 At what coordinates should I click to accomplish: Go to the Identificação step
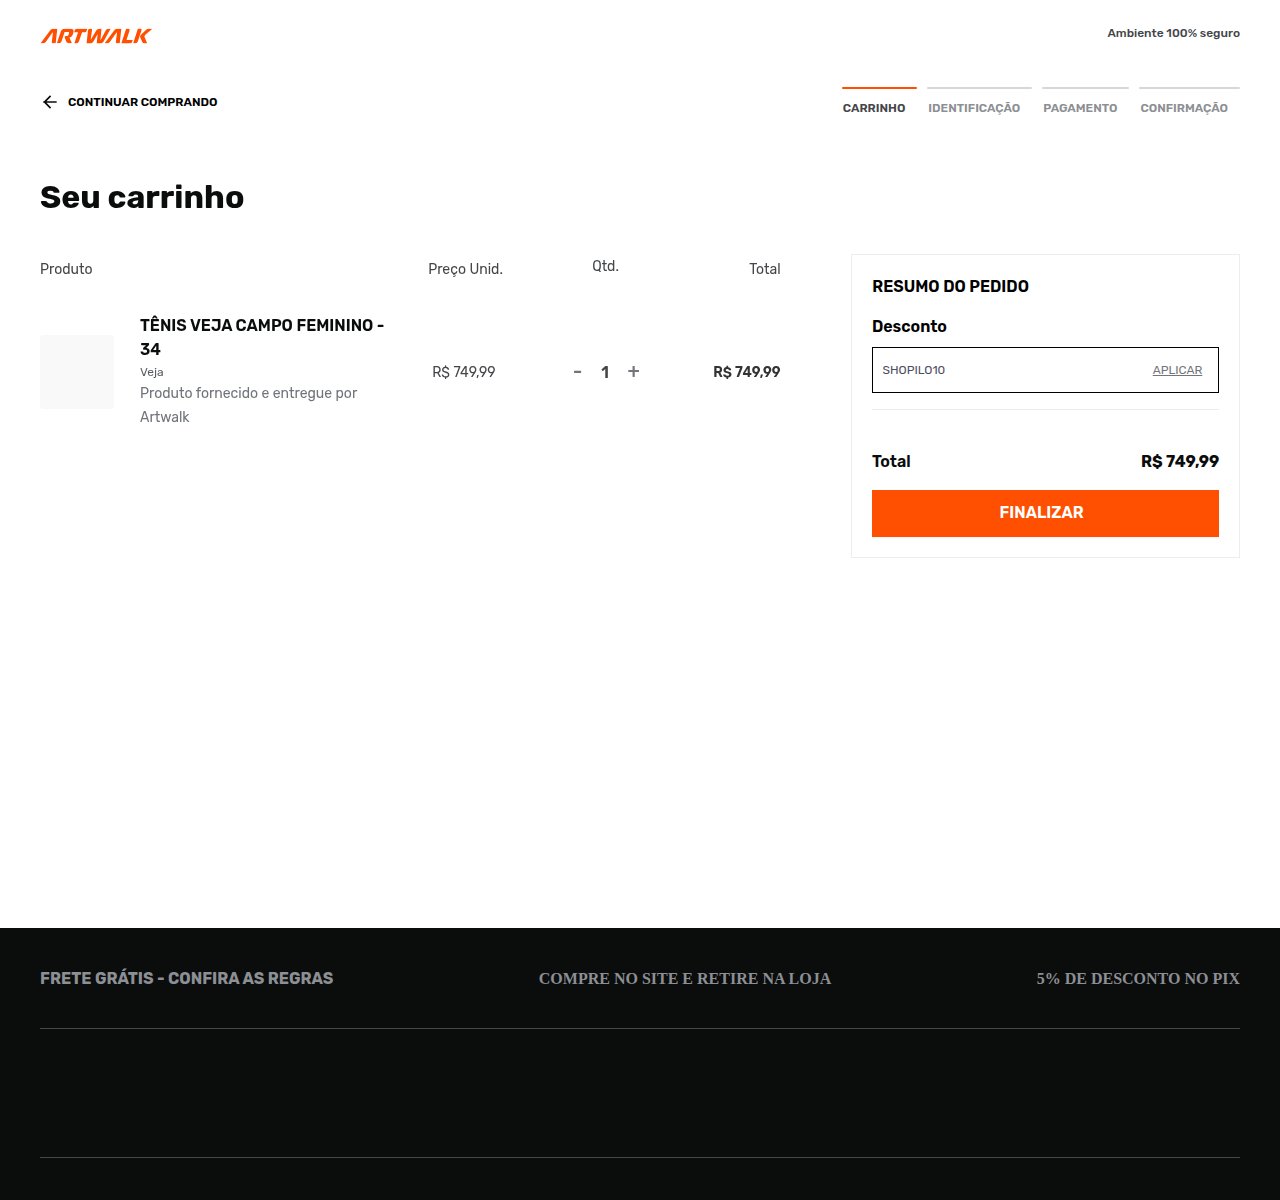click(x=974, y=108)
